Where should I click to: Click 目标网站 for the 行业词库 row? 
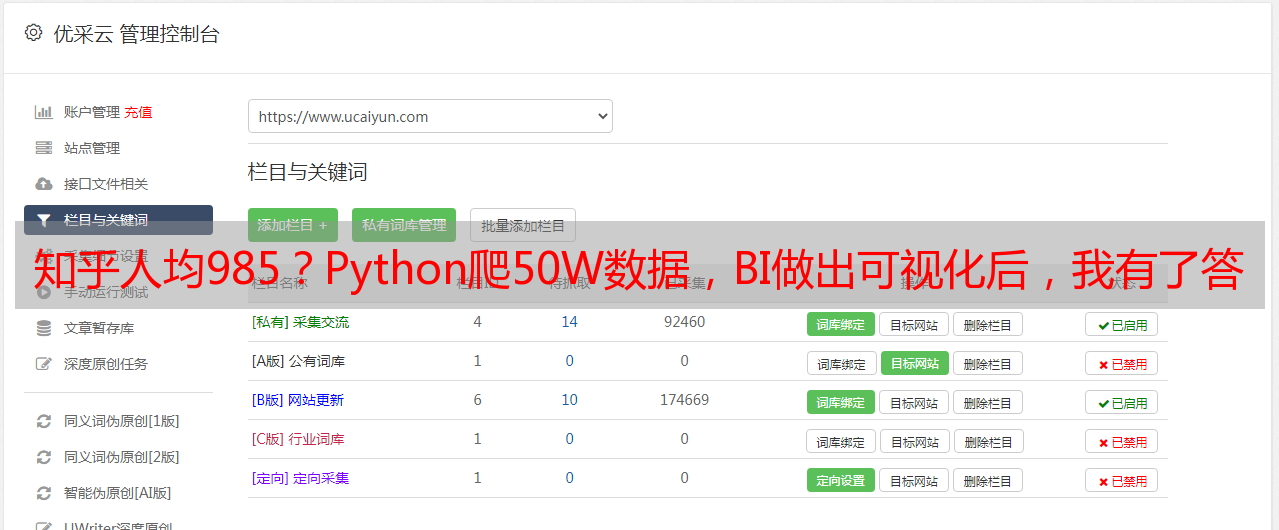click(x=915, y=441)
